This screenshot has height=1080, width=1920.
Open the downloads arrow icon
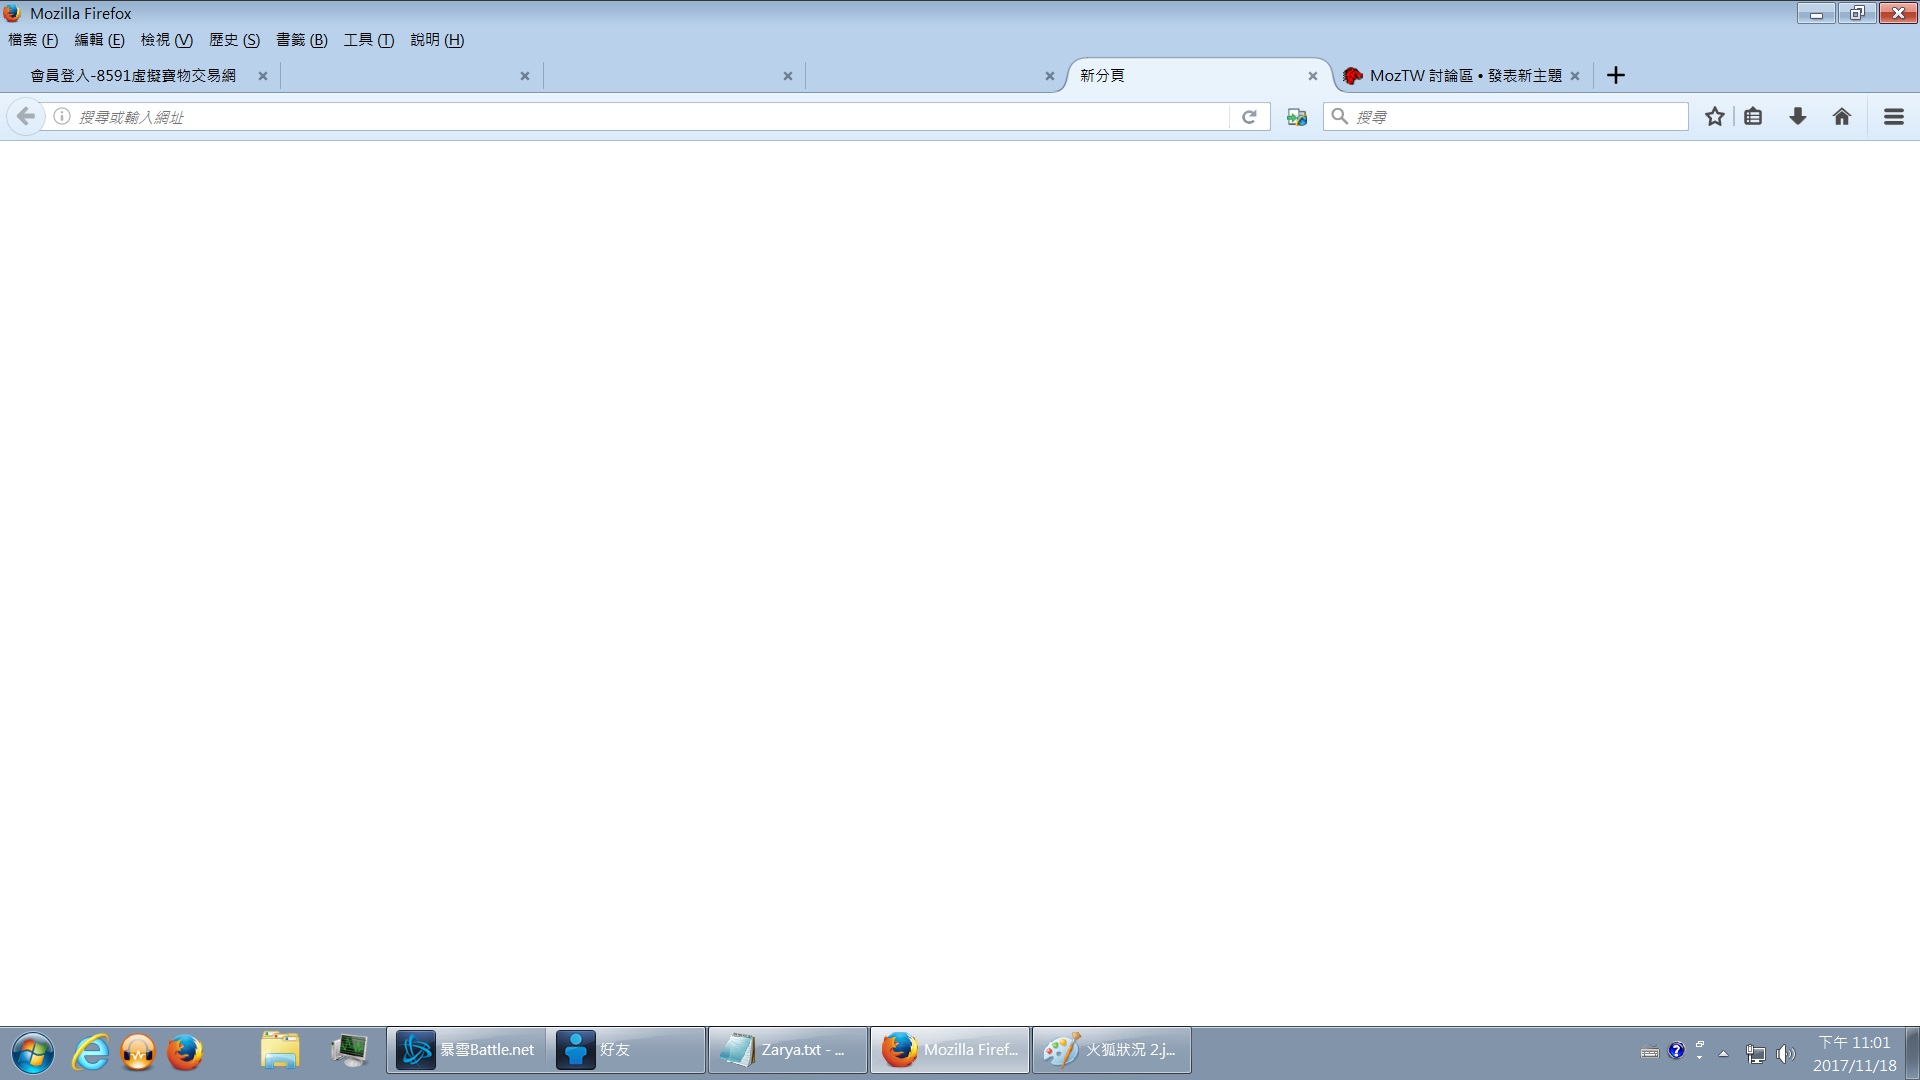coord(1797,117)
